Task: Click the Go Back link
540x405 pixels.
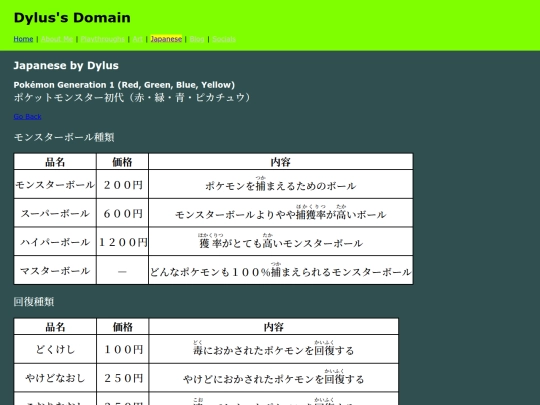Action: (x=28, y=116)
